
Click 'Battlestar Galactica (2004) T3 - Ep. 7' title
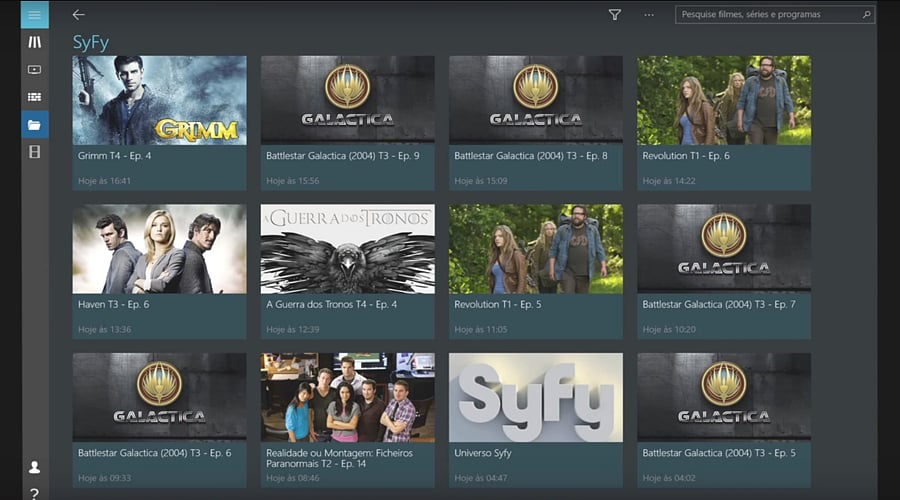pos(719,304)
